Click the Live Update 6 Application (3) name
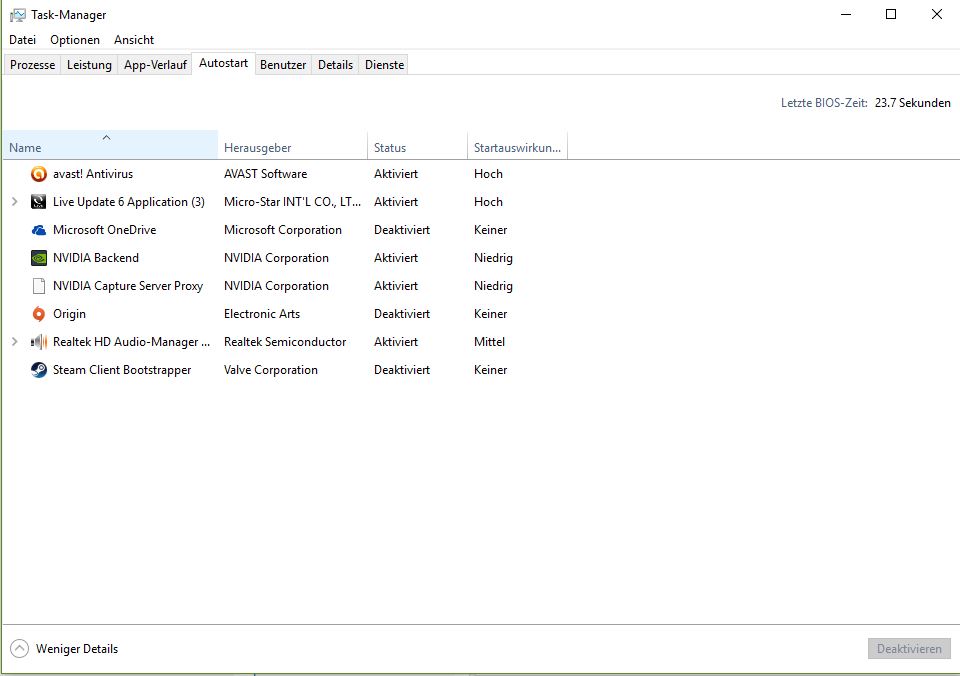 tap(129, 202)
